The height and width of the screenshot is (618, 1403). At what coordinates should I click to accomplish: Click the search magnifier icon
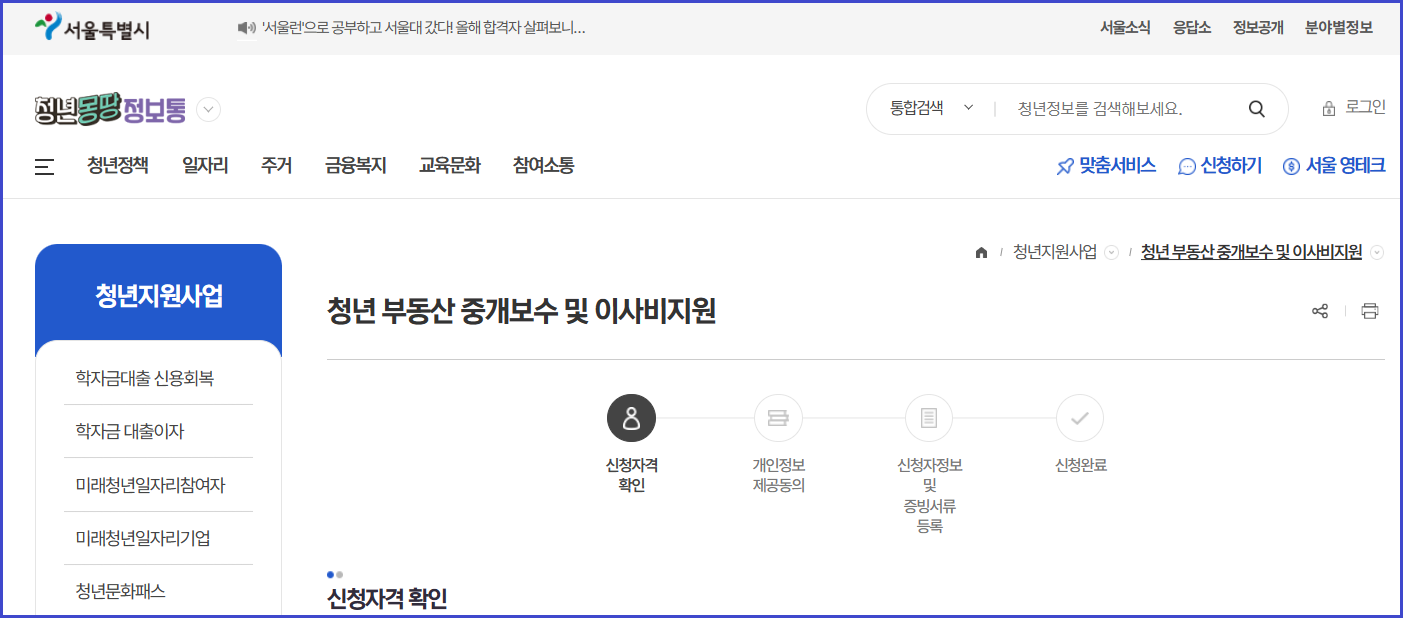(x=1256, y=108)
